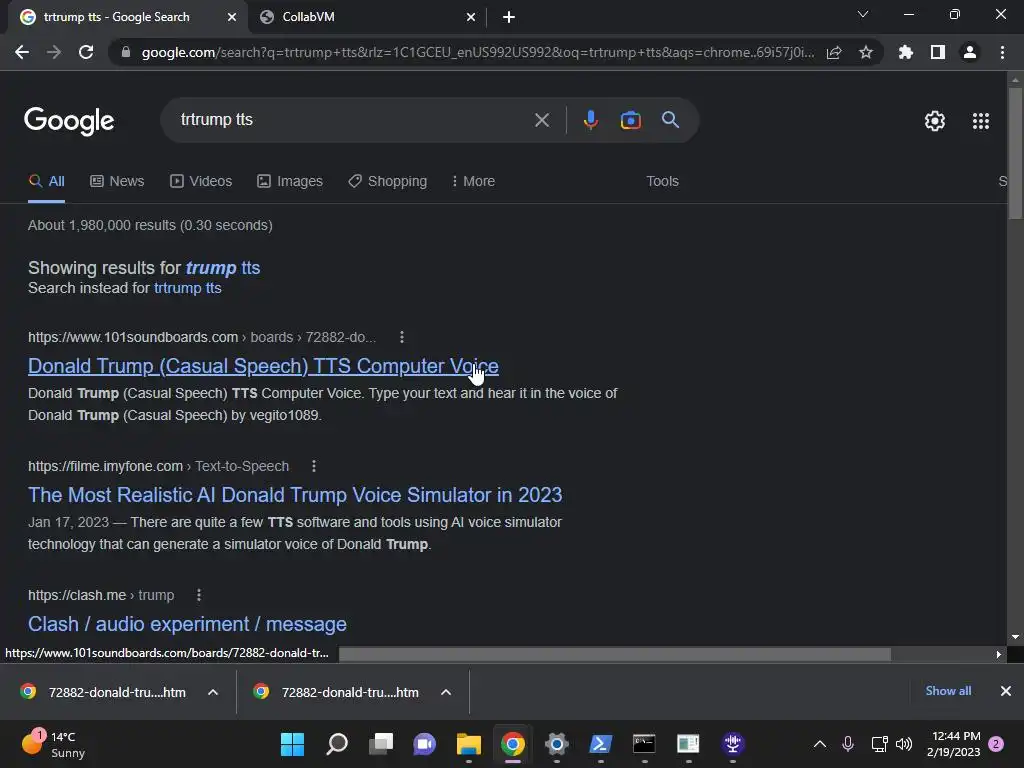Open the tab search chevron
1024x768 pixels.
coord(863,14)
